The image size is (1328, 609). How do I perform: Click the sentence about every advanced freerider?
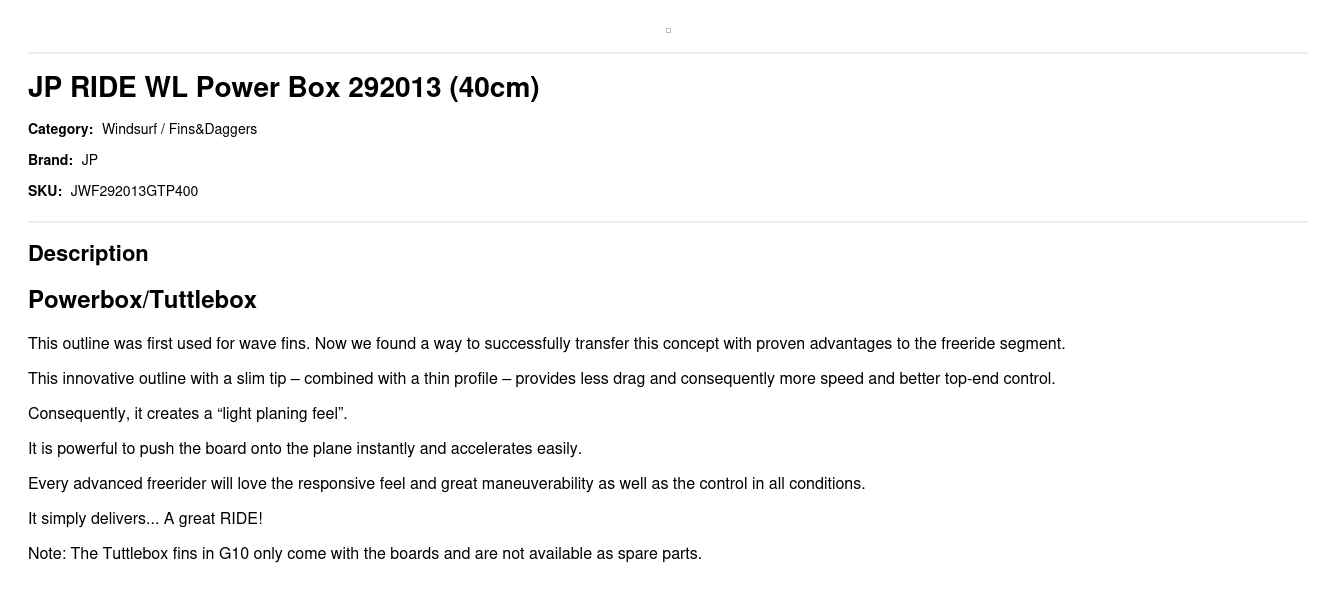click(x=447, y=484)
